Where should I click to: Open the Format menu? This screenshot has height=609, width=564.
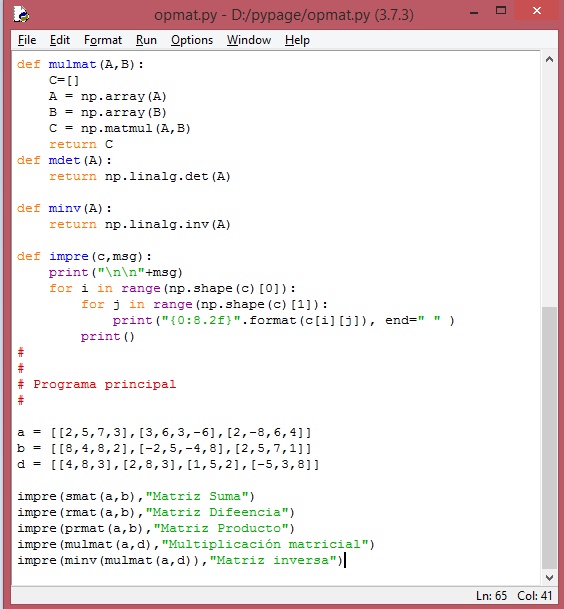point(103,40)
